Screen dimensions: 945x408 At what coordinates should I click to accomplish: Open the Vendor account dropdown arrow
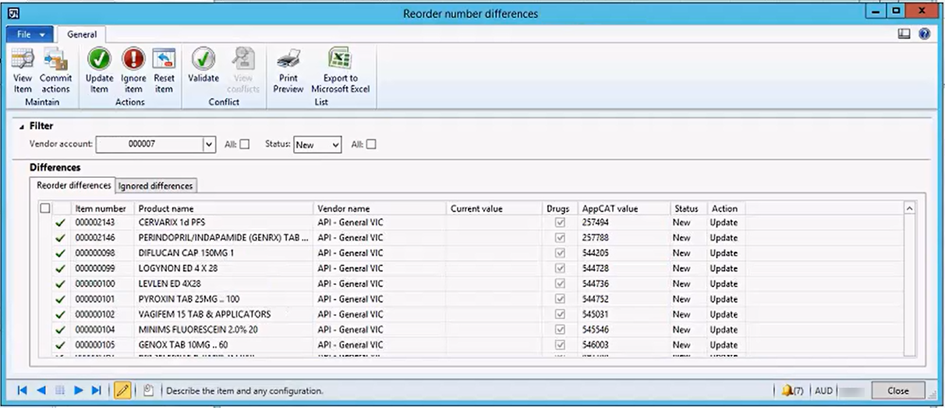pyautogui.click(x=209, y=145)
